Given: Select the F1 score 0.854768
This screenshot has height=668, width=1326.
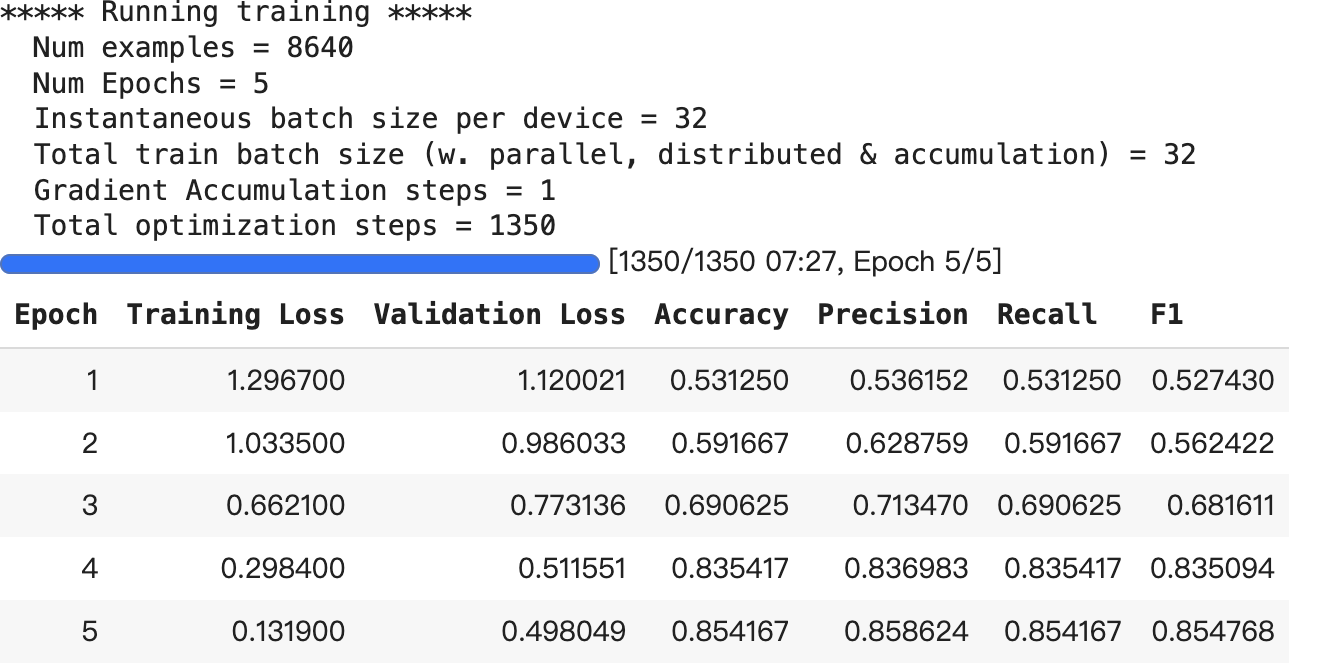Looking at the screenshot, I should point(1212,632).
